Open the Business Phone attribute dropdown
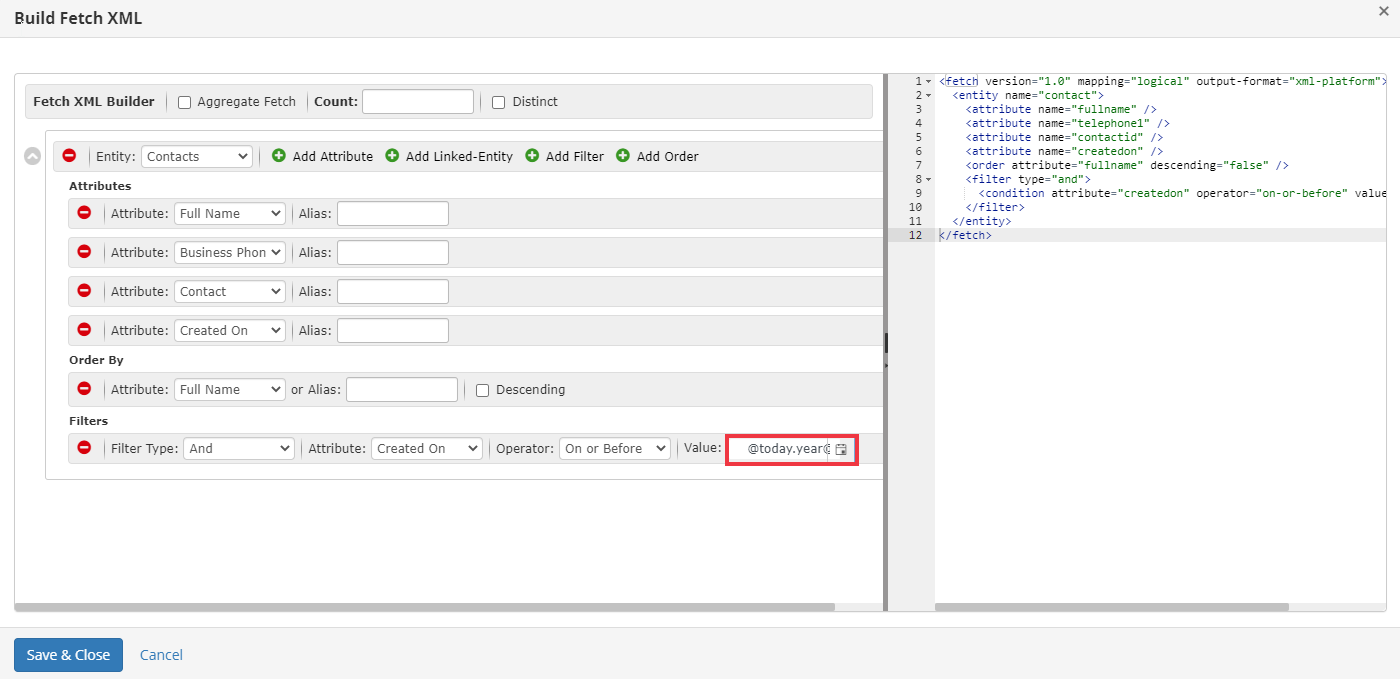This screenshot has height=679, width=1400. pyautogui.click(x=230, y=252)
